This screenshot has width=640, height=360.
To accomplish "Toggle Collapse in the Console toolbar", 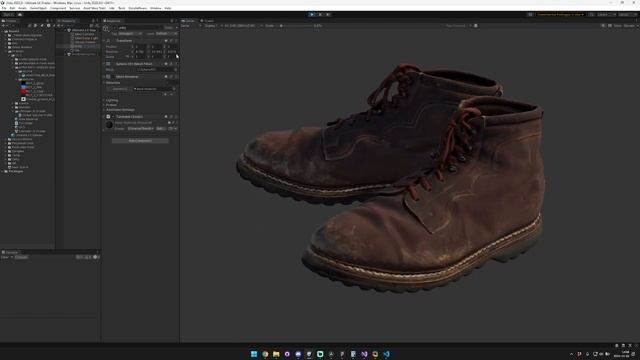I will point(22,257).
